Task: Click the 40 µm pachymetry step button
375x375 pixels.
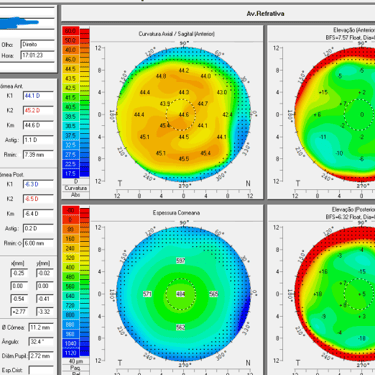Action: (76, 361)
